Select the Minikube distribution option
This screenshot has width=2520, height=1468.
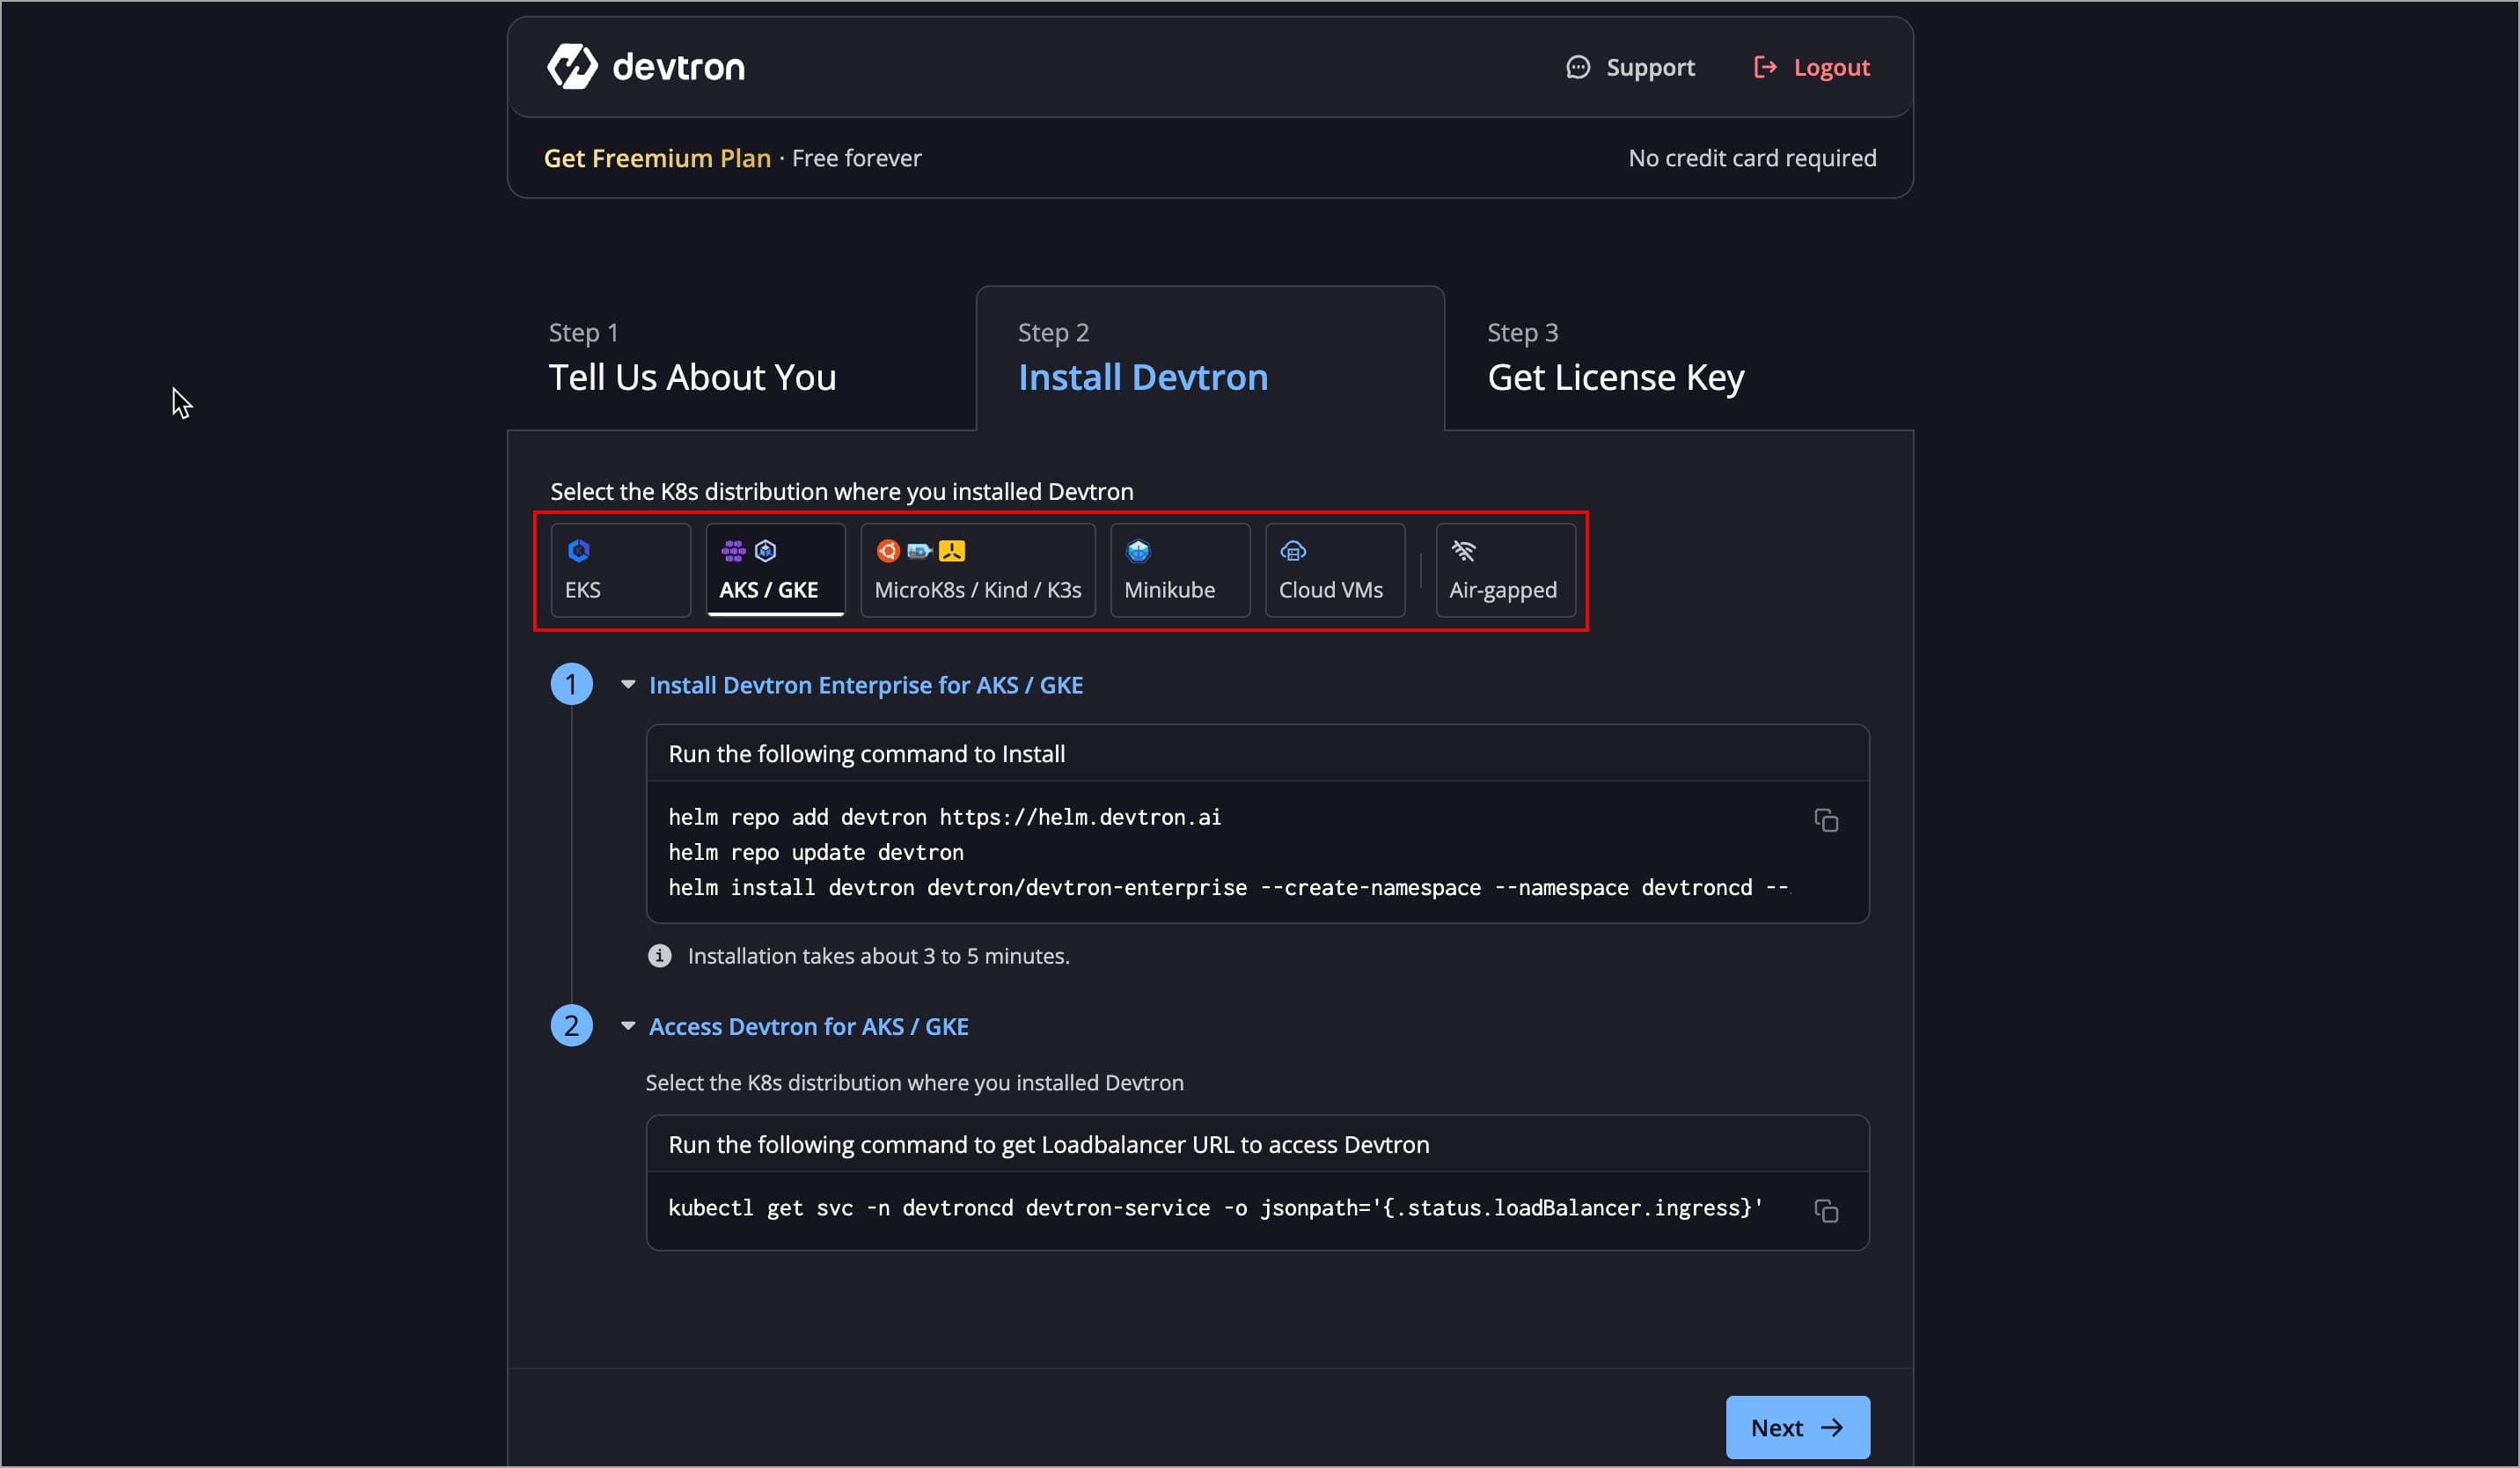(x=1179, y=570)
